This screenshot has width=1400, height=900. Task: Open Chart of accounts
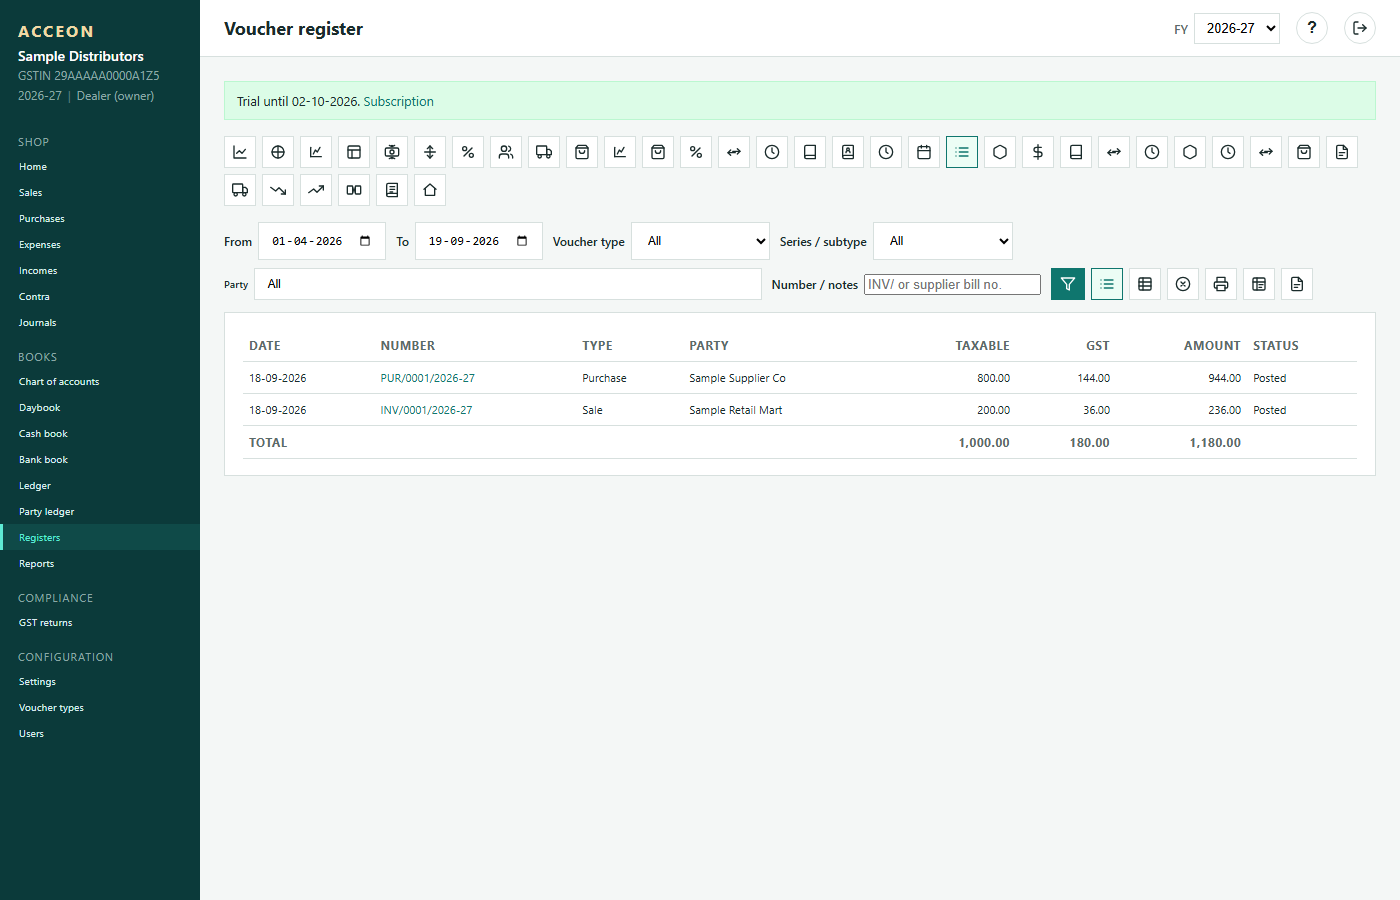point(100,382)
